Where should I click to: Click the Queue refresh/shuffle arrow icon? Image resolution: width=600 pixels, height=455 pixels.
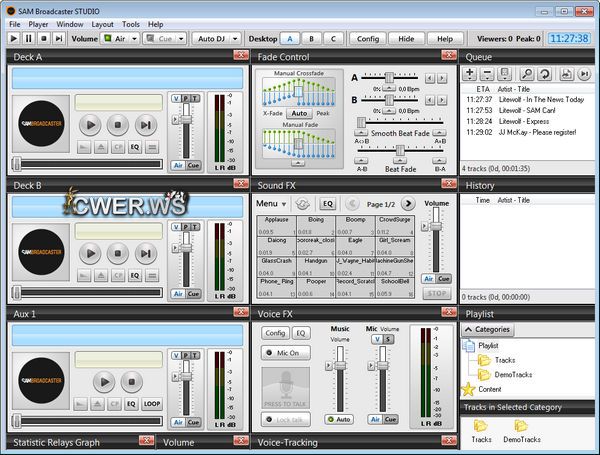point(544,73)
